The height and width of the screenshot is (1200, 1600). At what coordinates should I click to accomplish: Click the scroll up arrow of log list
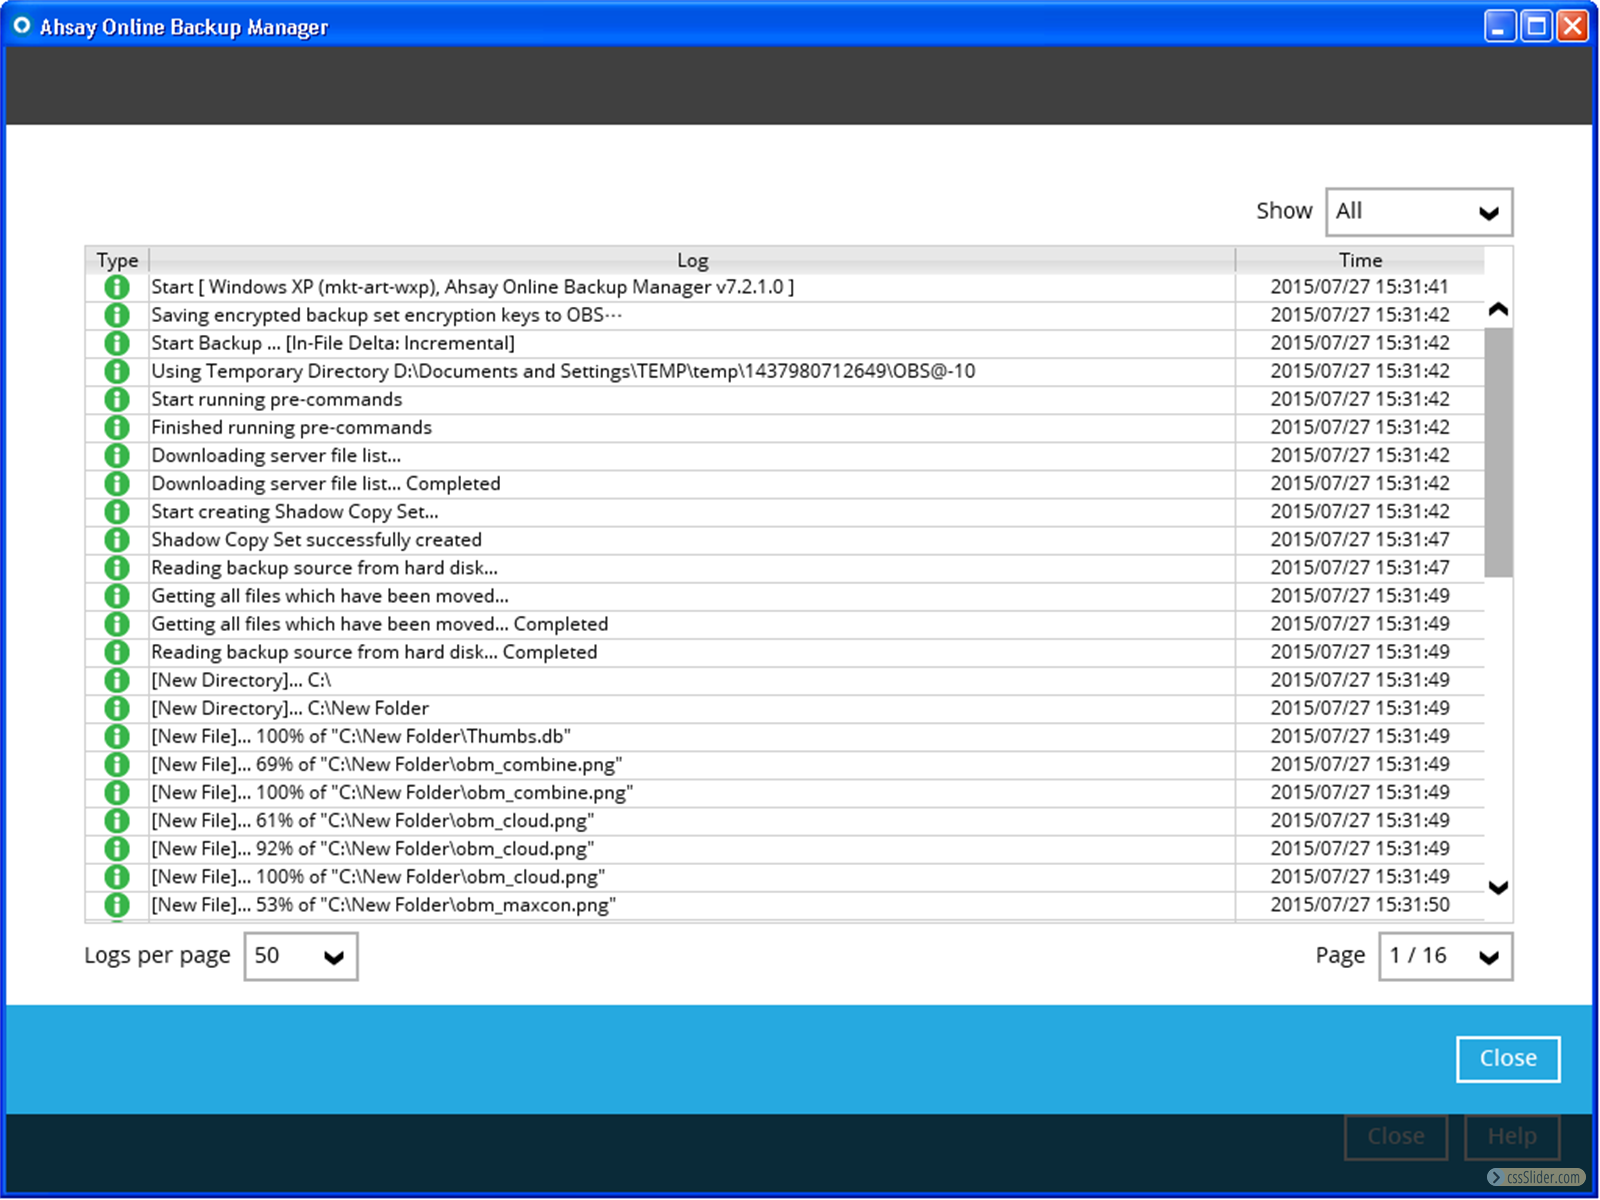[1498, 309]
